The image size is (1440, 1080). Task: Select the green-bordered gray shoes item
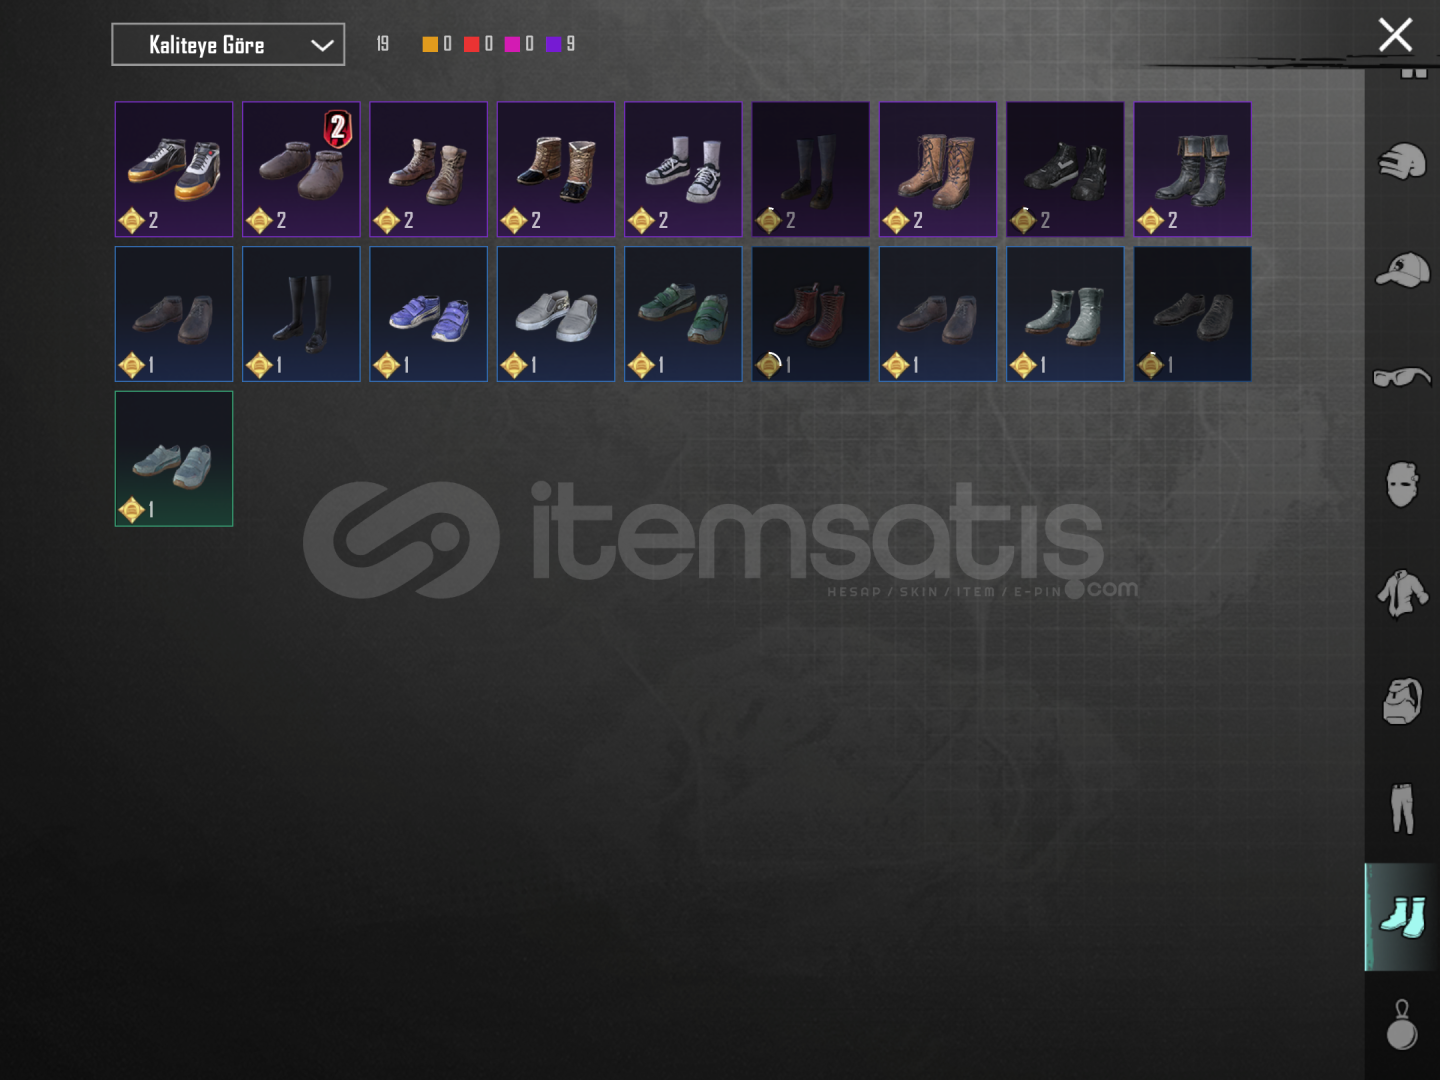click(174, 459)
